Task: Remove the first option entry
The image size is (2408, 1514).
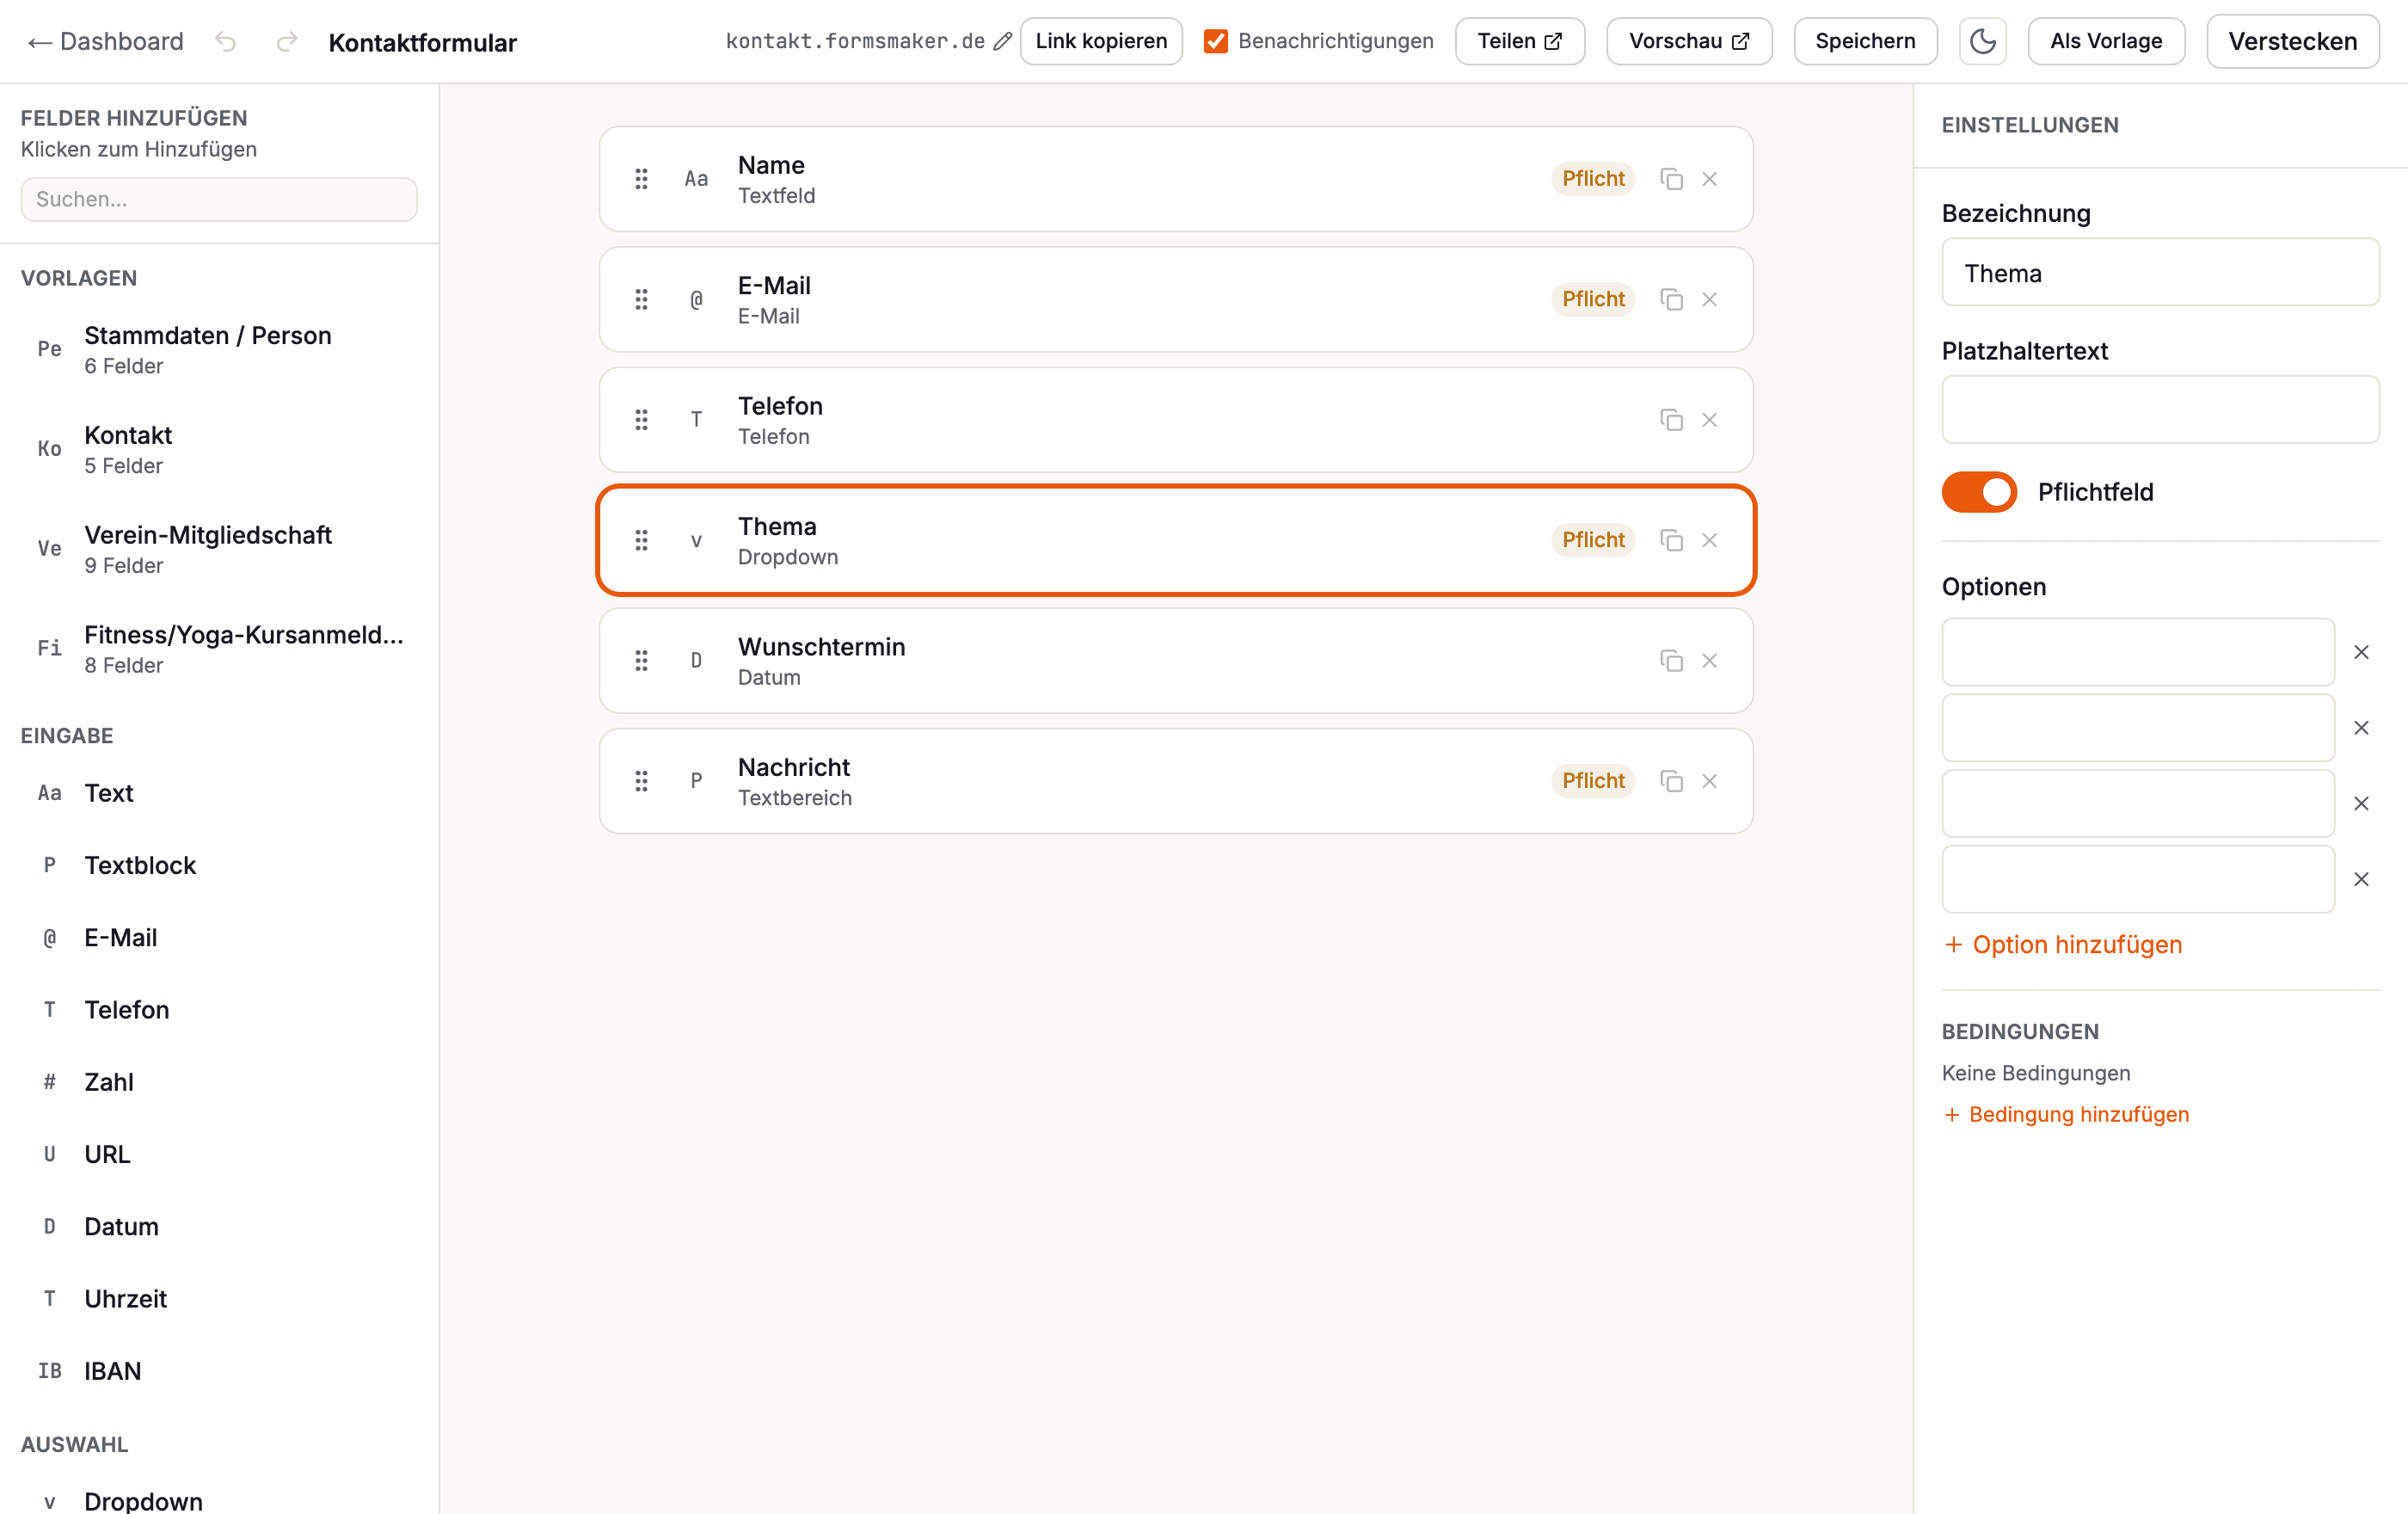Action: click(x=2361, y=652)
